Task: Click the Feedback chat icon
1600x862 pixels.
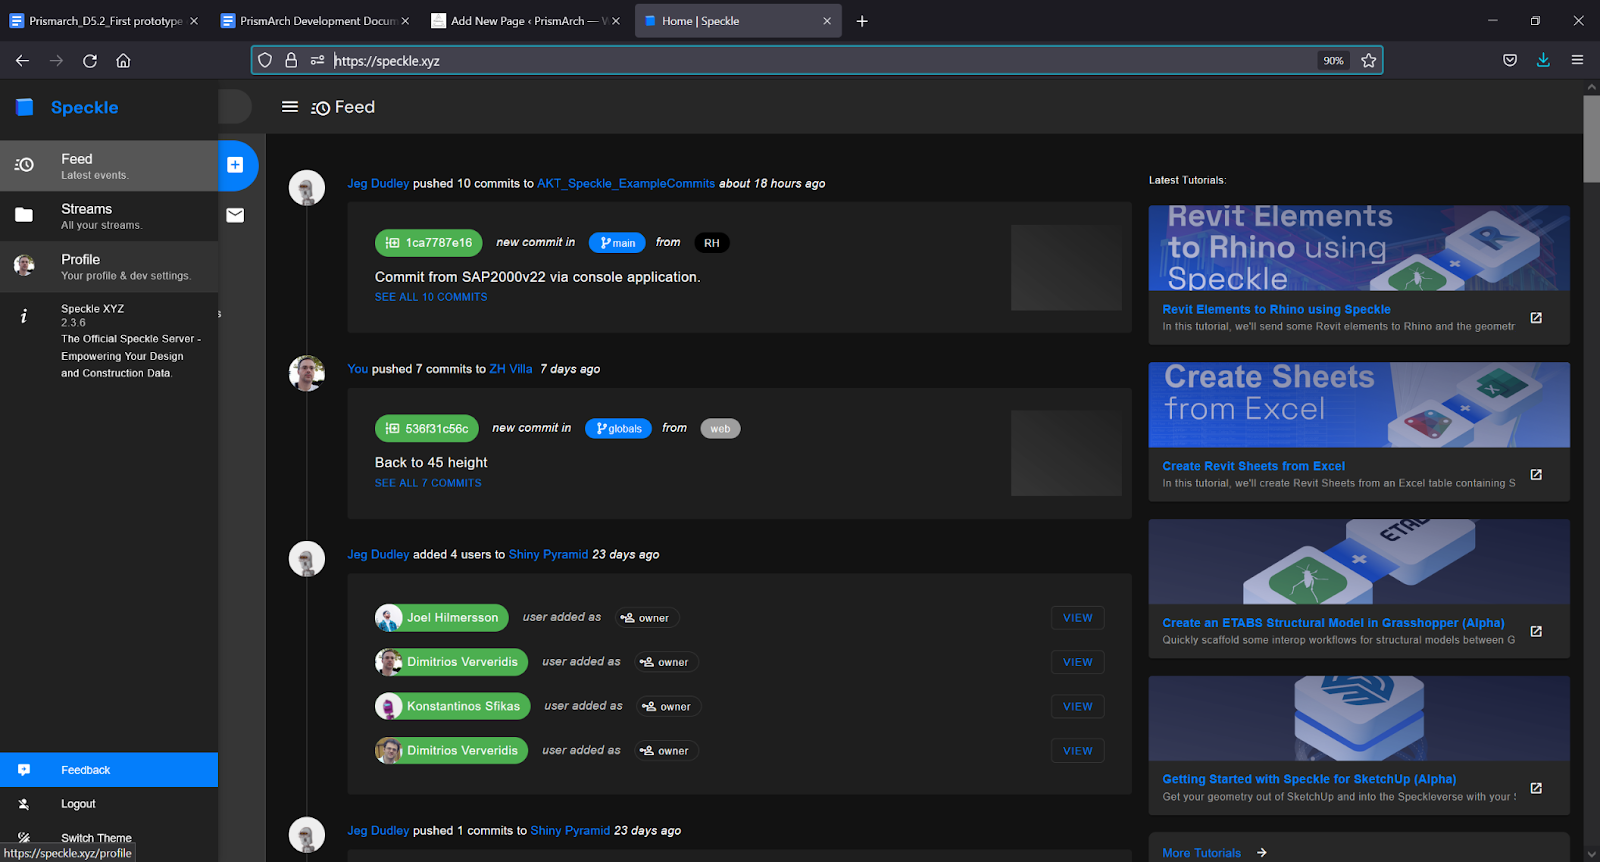Action: pos(24,770)
